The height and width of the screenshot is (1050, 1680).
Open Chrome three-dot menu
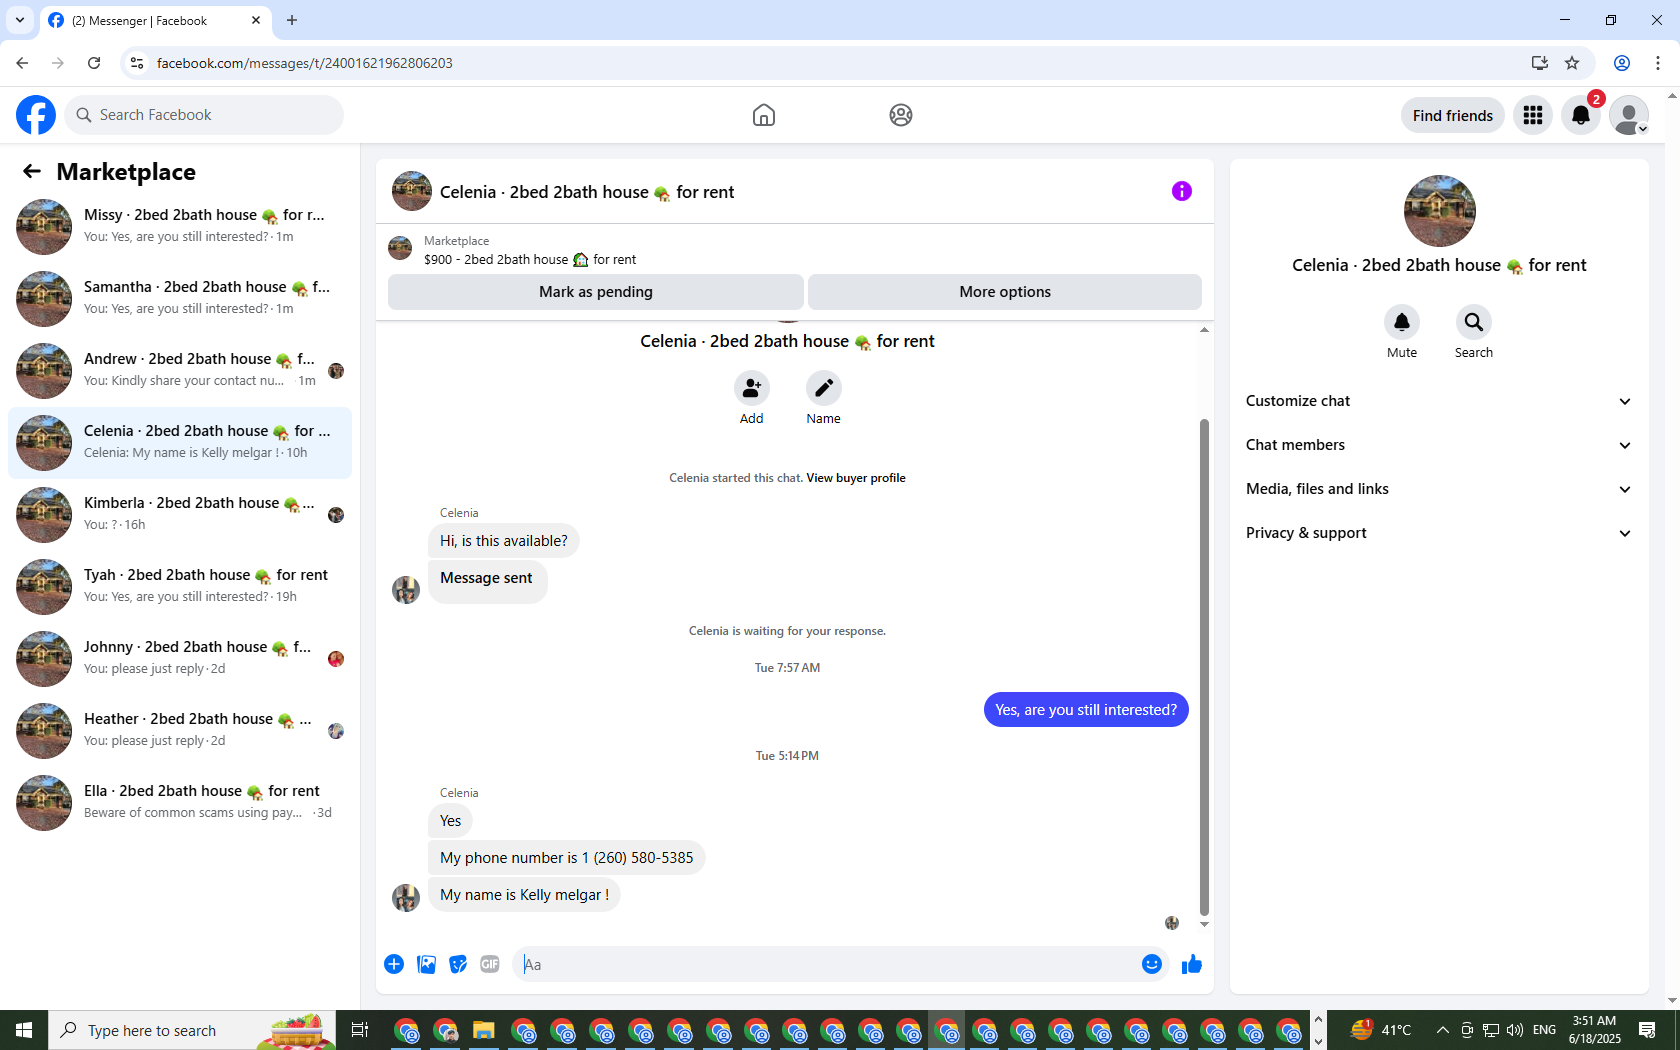(1658, 63)
